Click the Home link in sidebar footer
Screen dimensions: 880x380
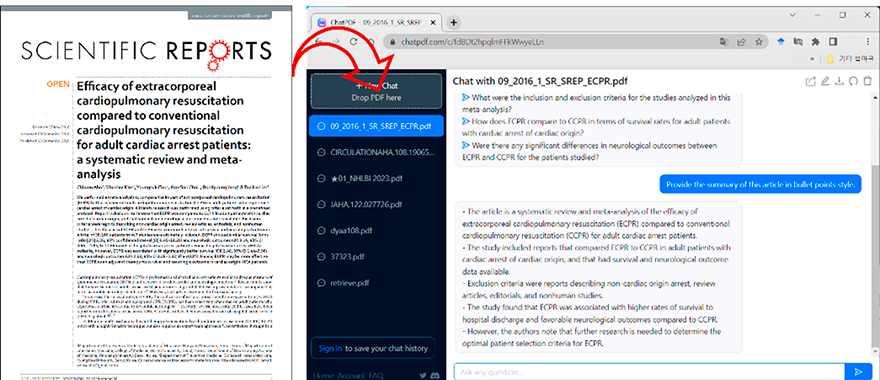click(x=324, y=376)
